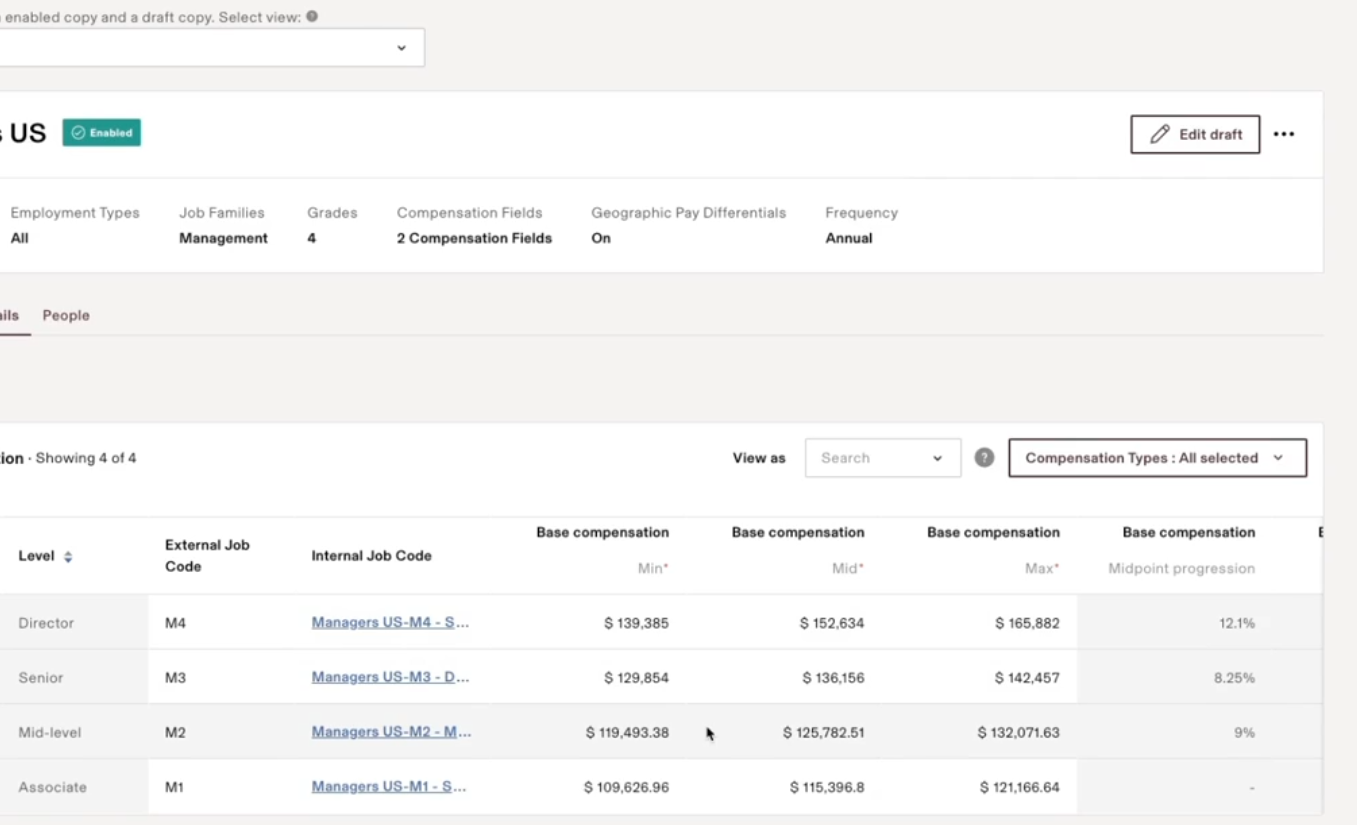
Task: Click the info icon beside Select view
Action: (312, 17)
